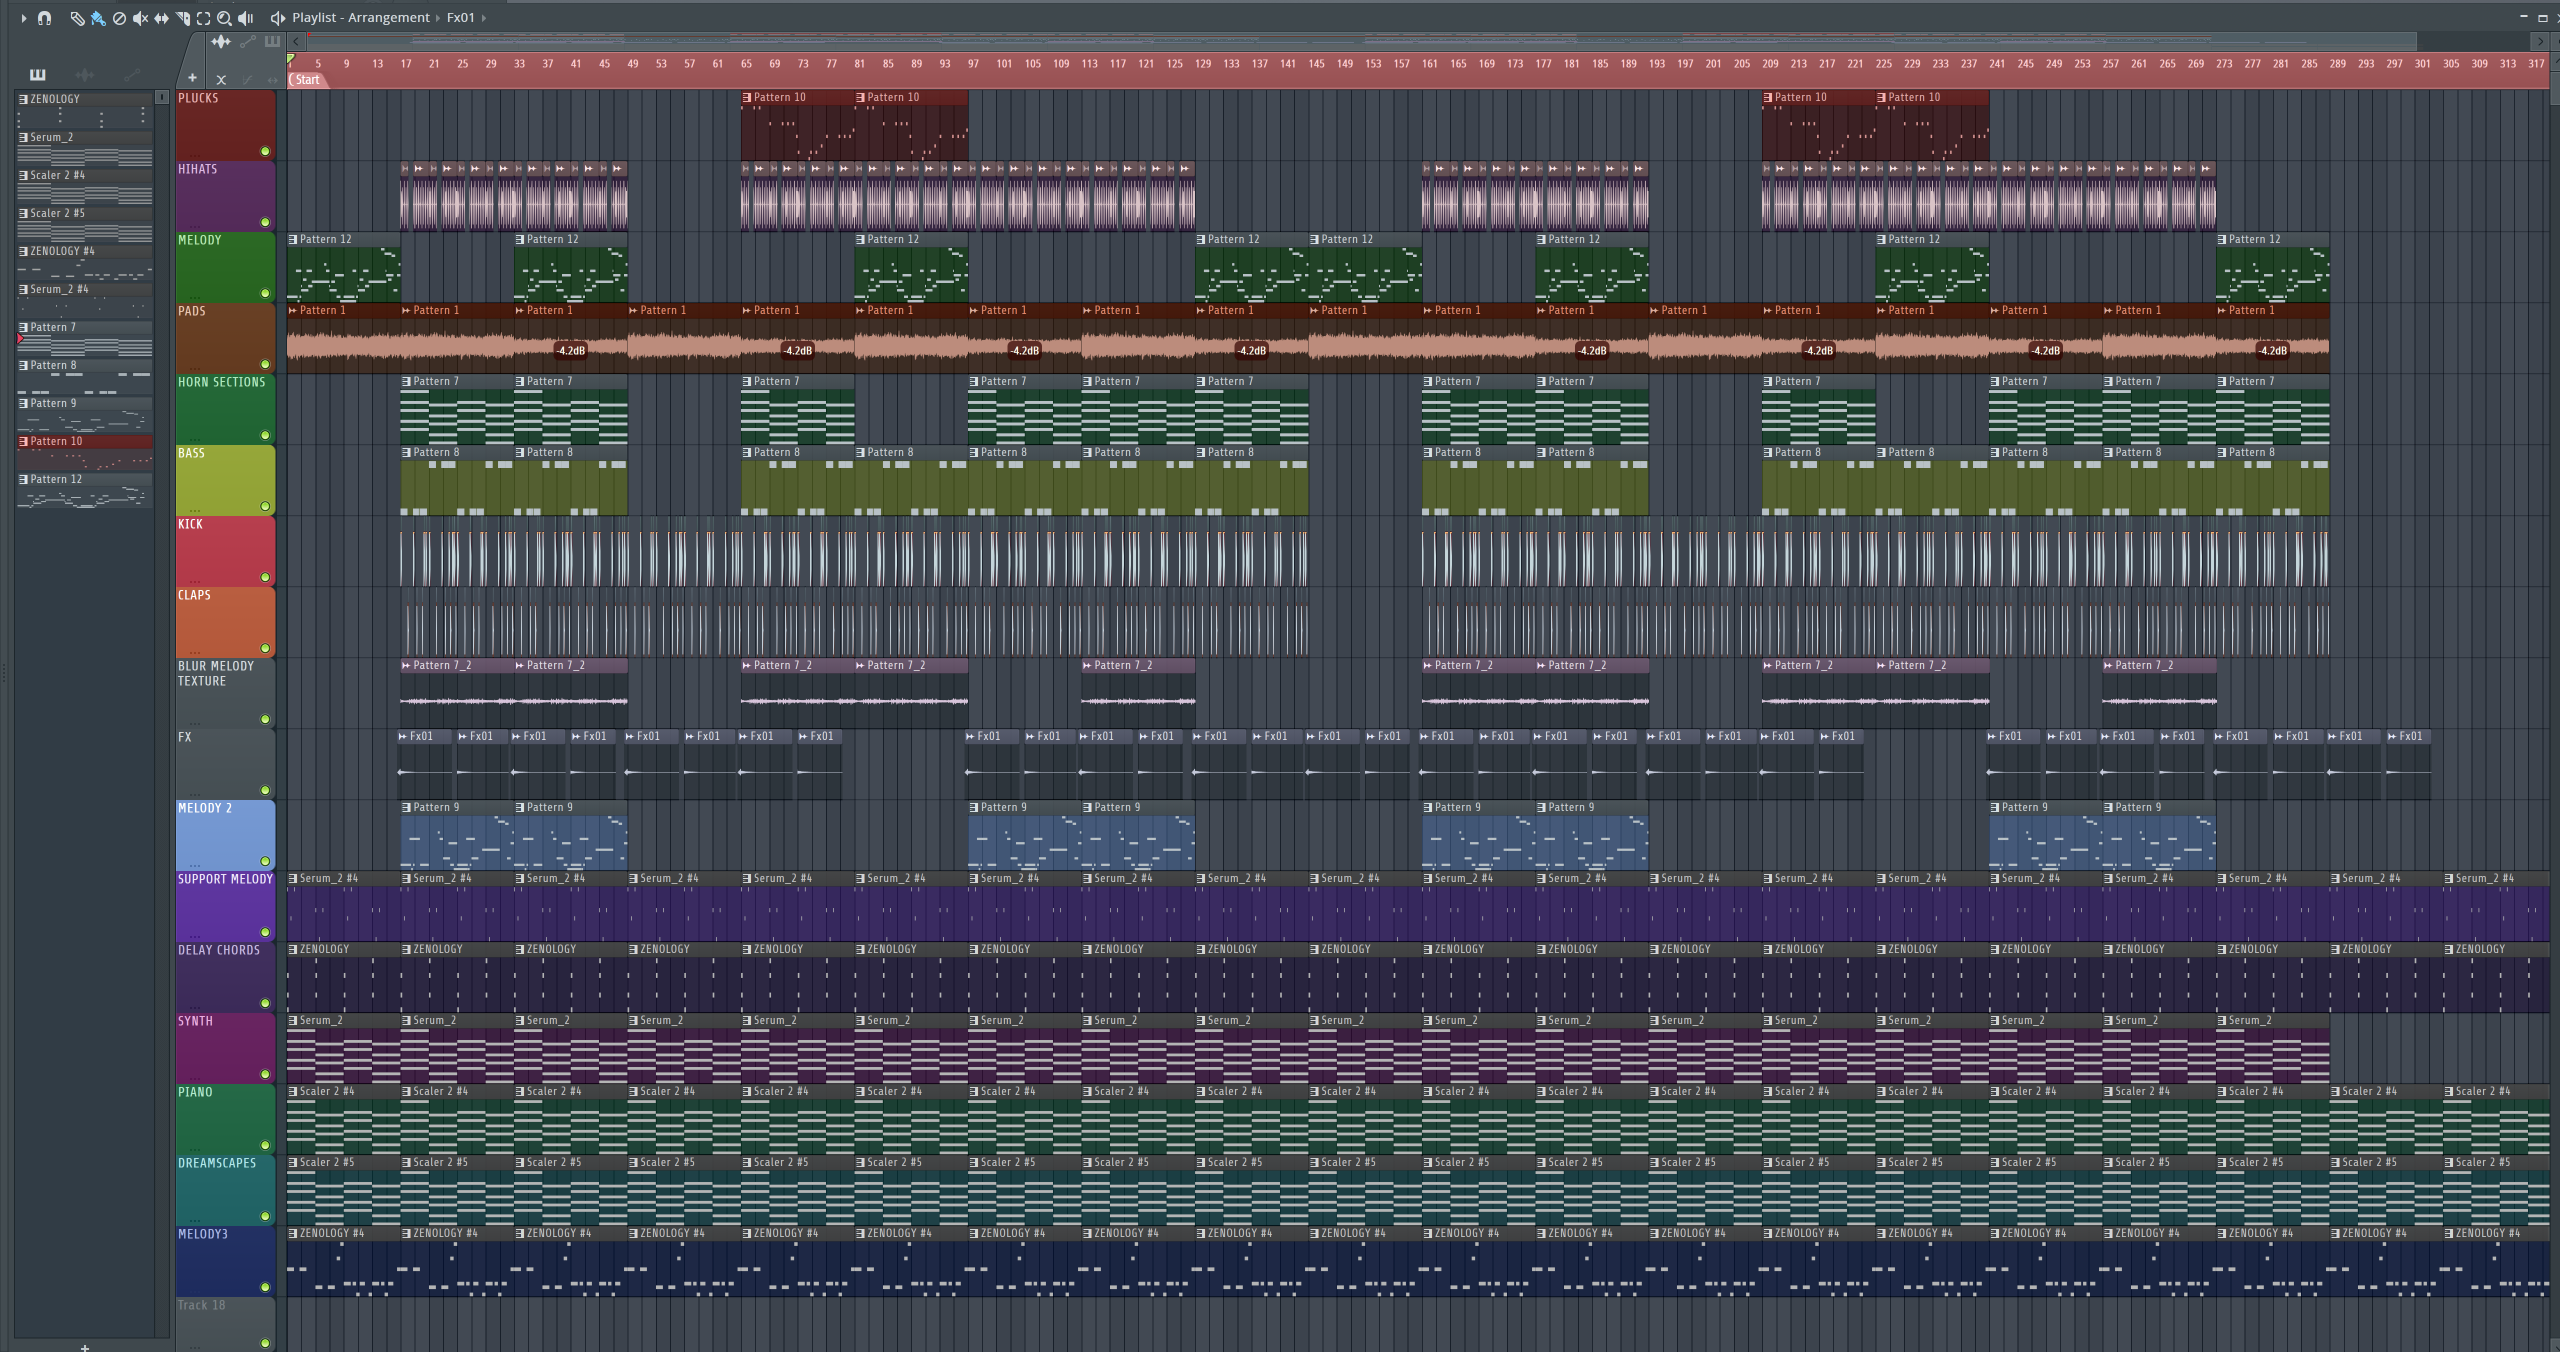Mute the PLUCKS track
This screenshot has width=2560, height=1352.
[x=265, y=152]
